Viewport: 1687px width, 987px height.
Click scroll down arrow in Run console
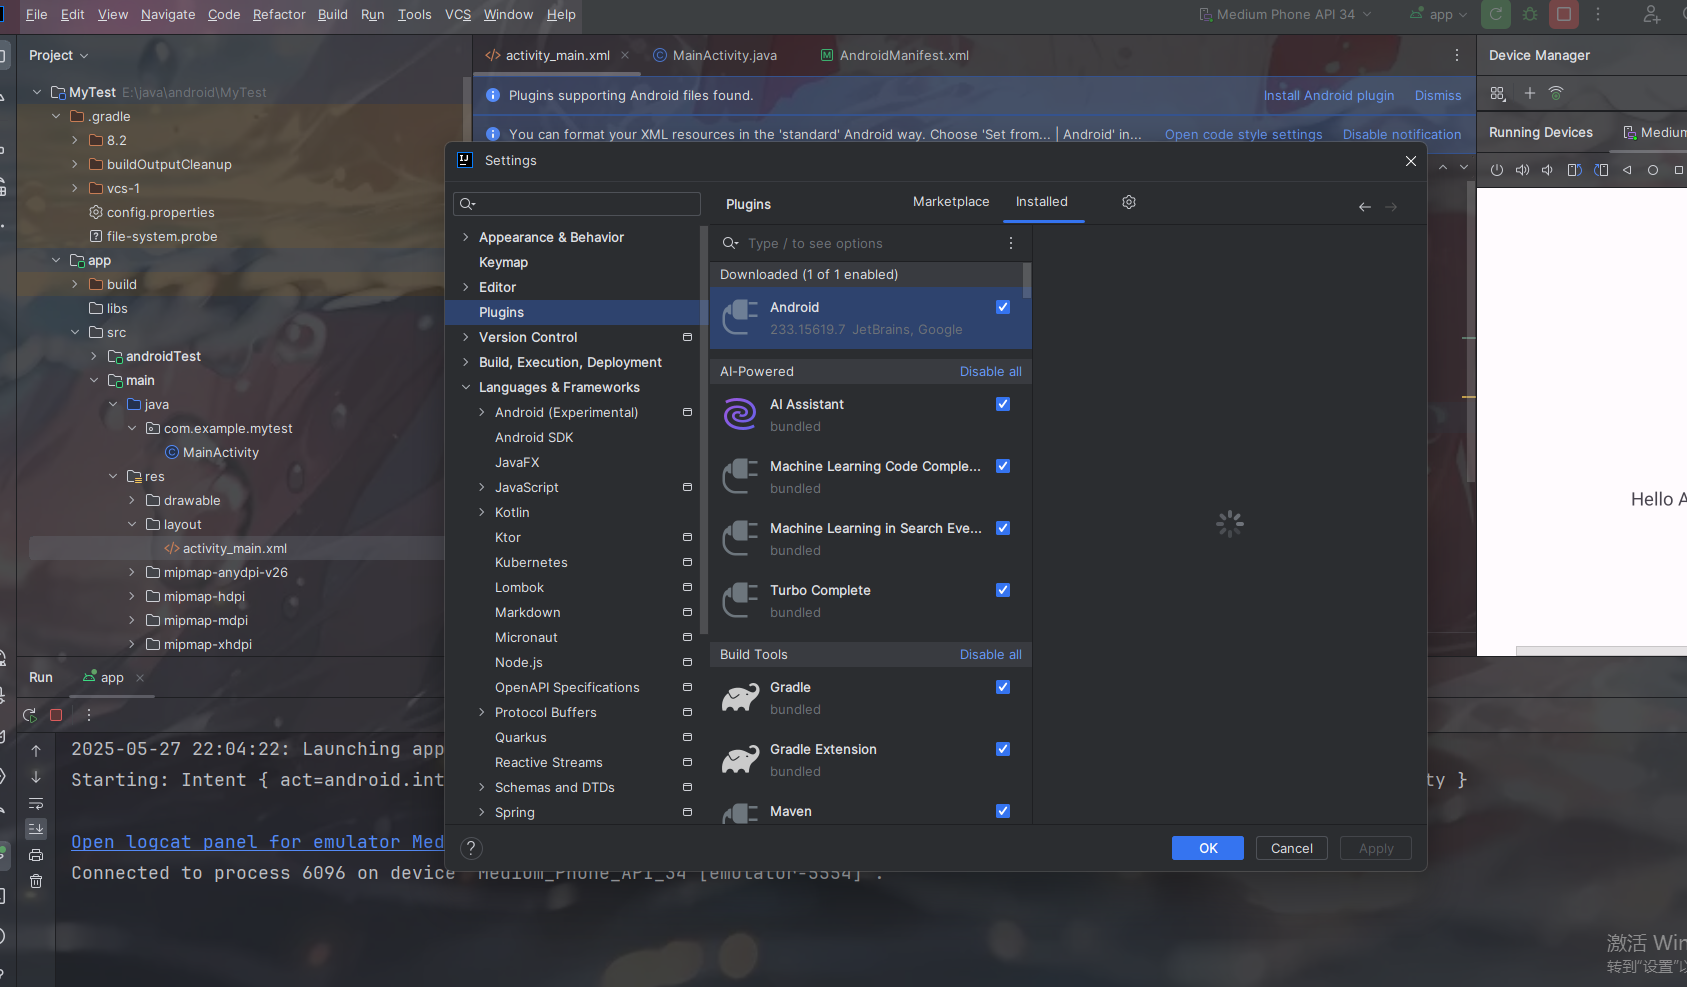[36, 777]
